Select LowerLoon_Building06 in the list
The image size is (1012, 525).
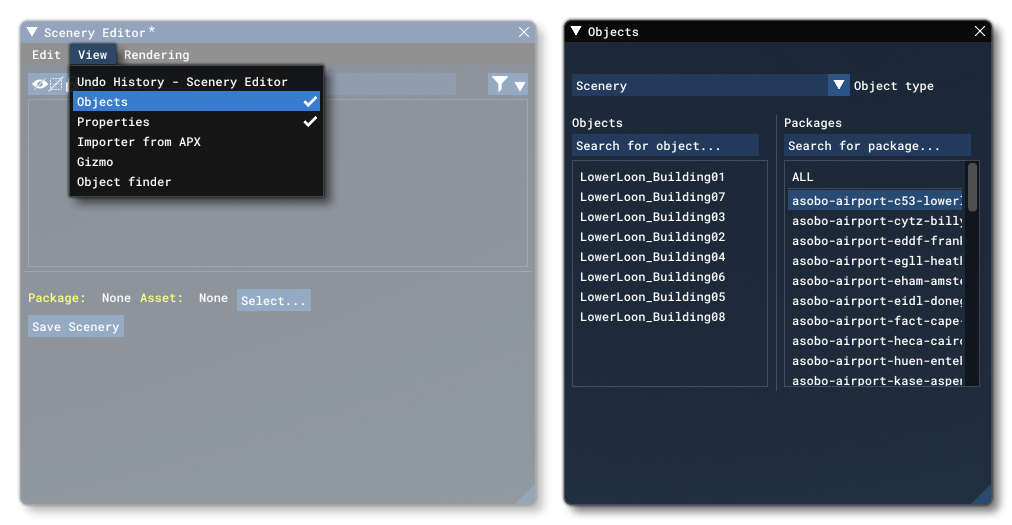[x=652, y=276]
